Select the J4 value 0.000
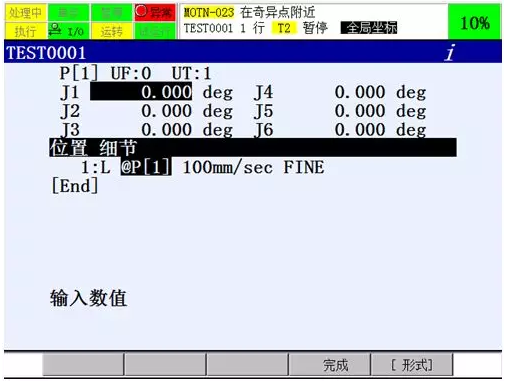Viewport: 506px width, 382px height. pos(360,92)
